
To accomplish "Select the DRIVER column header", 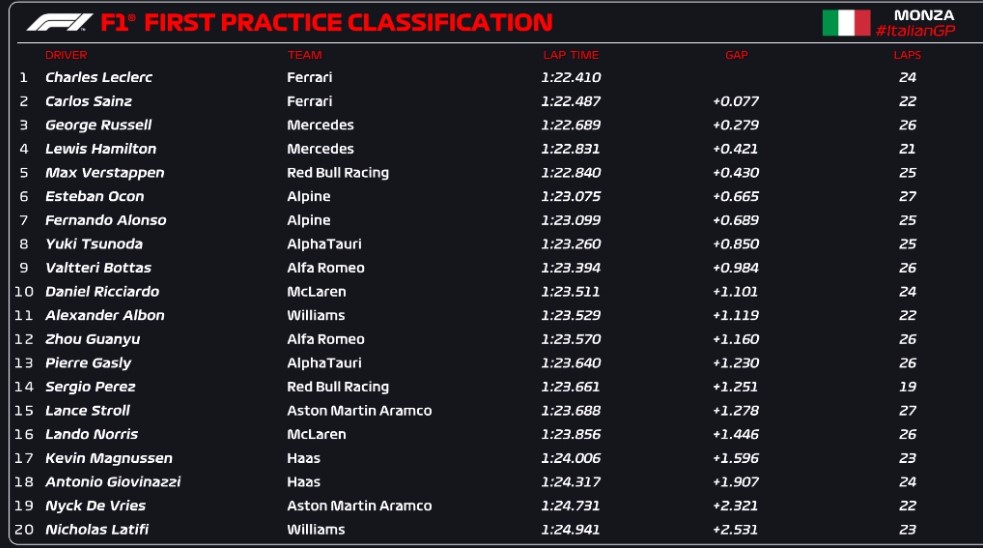I will pos(66,55).
